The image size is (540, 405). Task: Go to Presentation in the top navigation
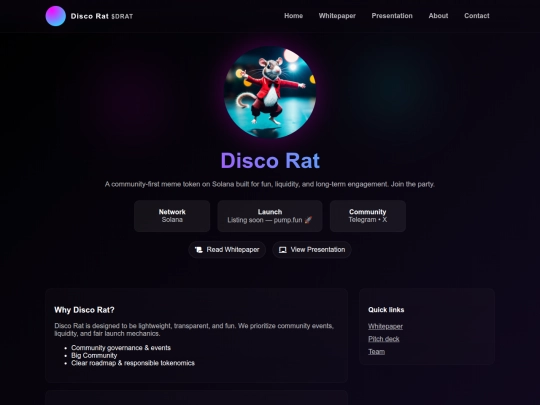click(392, 16)
